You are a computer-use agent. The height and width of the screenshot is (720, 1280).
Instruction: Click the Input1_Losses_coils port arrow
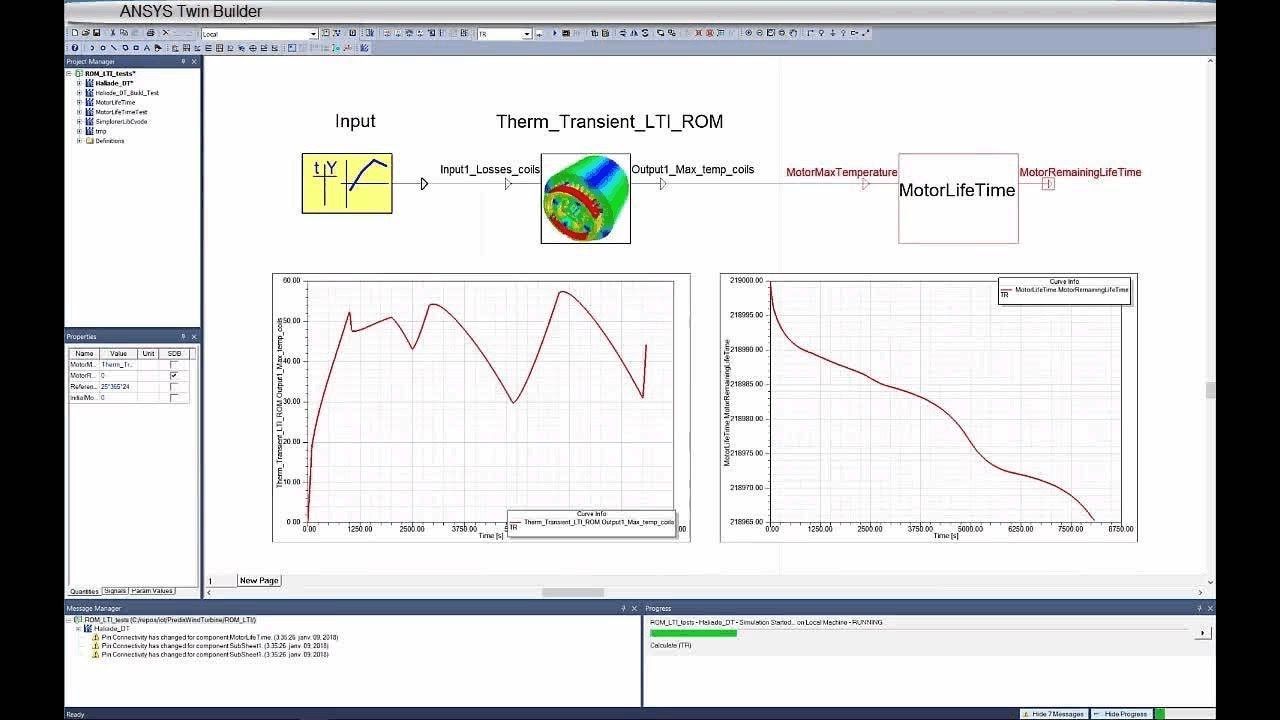508,184
